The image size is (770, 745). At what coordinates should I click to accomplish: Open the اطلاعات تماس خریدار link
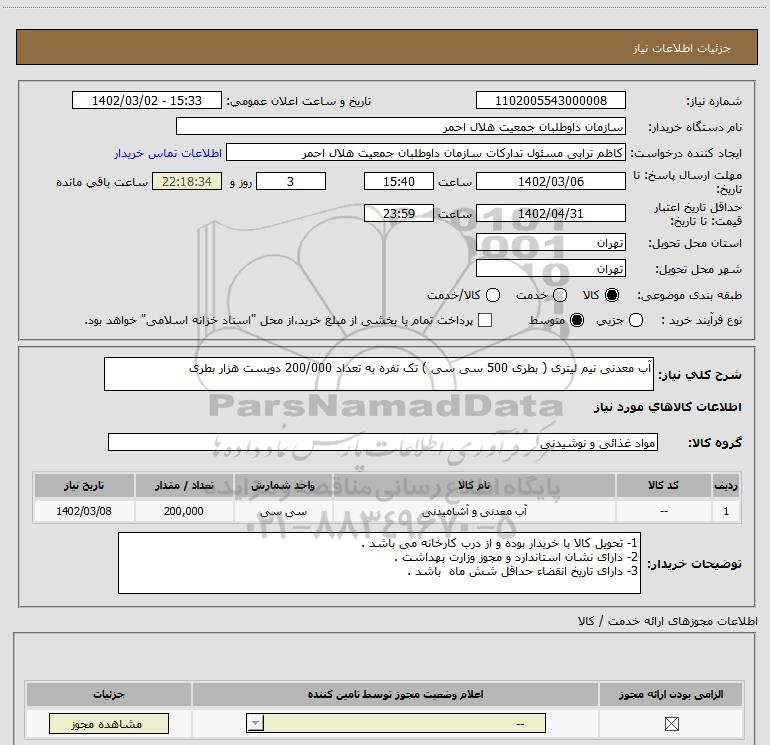coord(168,153)
